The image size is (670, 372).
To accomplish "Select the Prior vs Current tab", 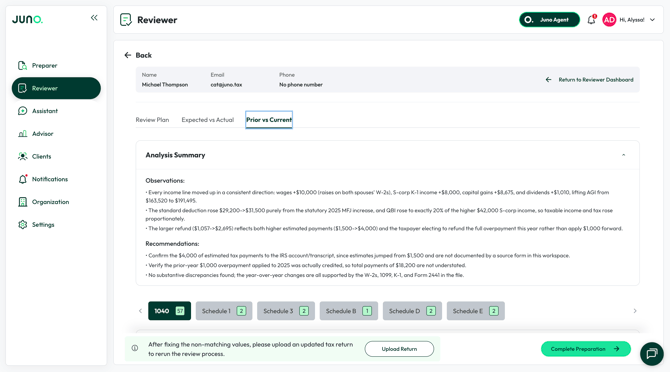I will [x=269, y=120].
